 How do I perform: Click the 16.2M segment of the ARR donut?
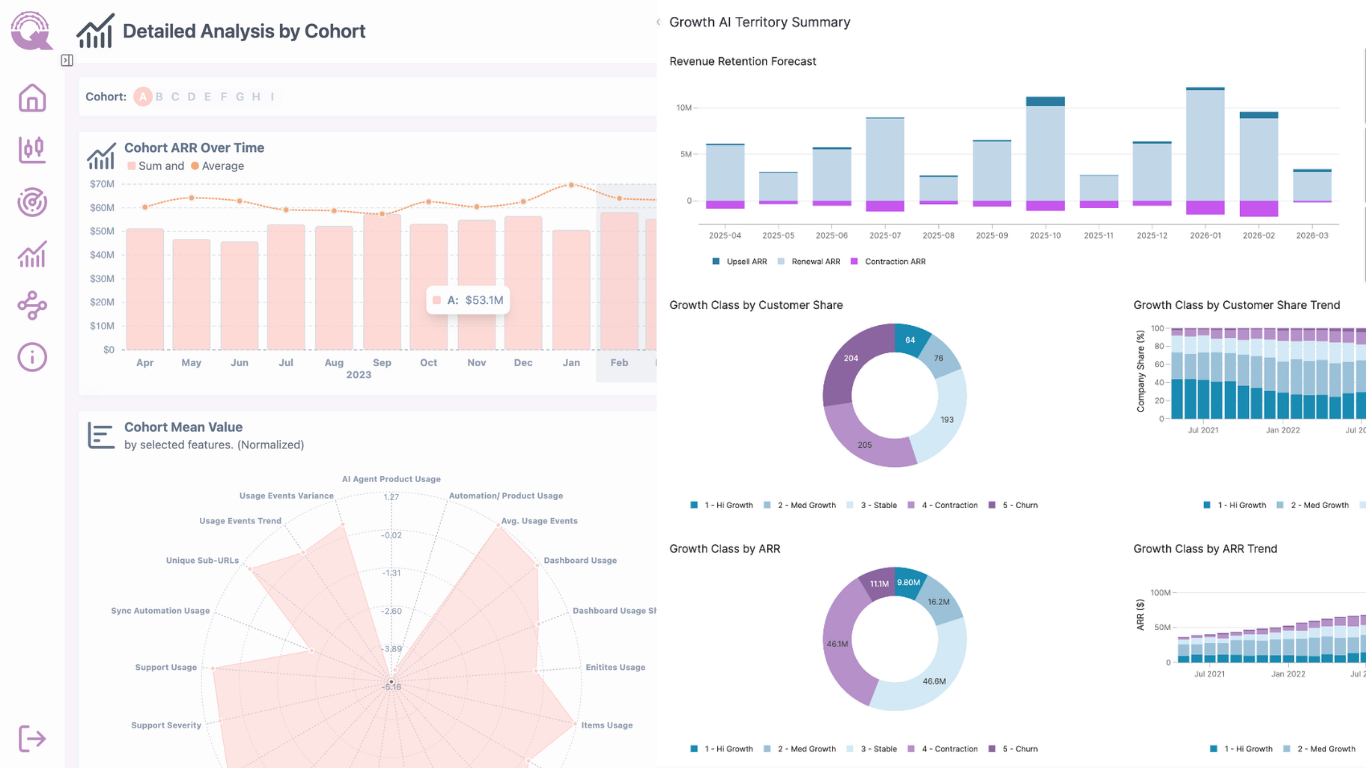point(938,602)
